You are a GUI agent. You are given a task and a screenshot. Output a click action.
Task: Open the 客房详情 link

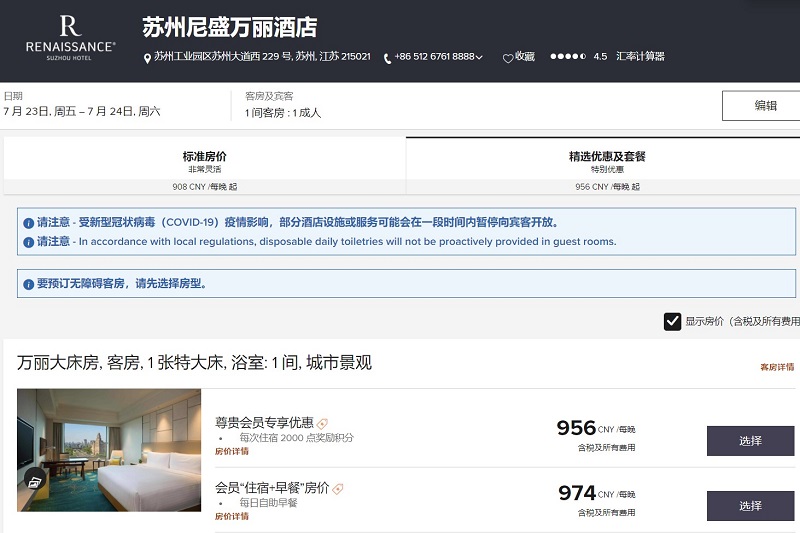click(777, 367)
